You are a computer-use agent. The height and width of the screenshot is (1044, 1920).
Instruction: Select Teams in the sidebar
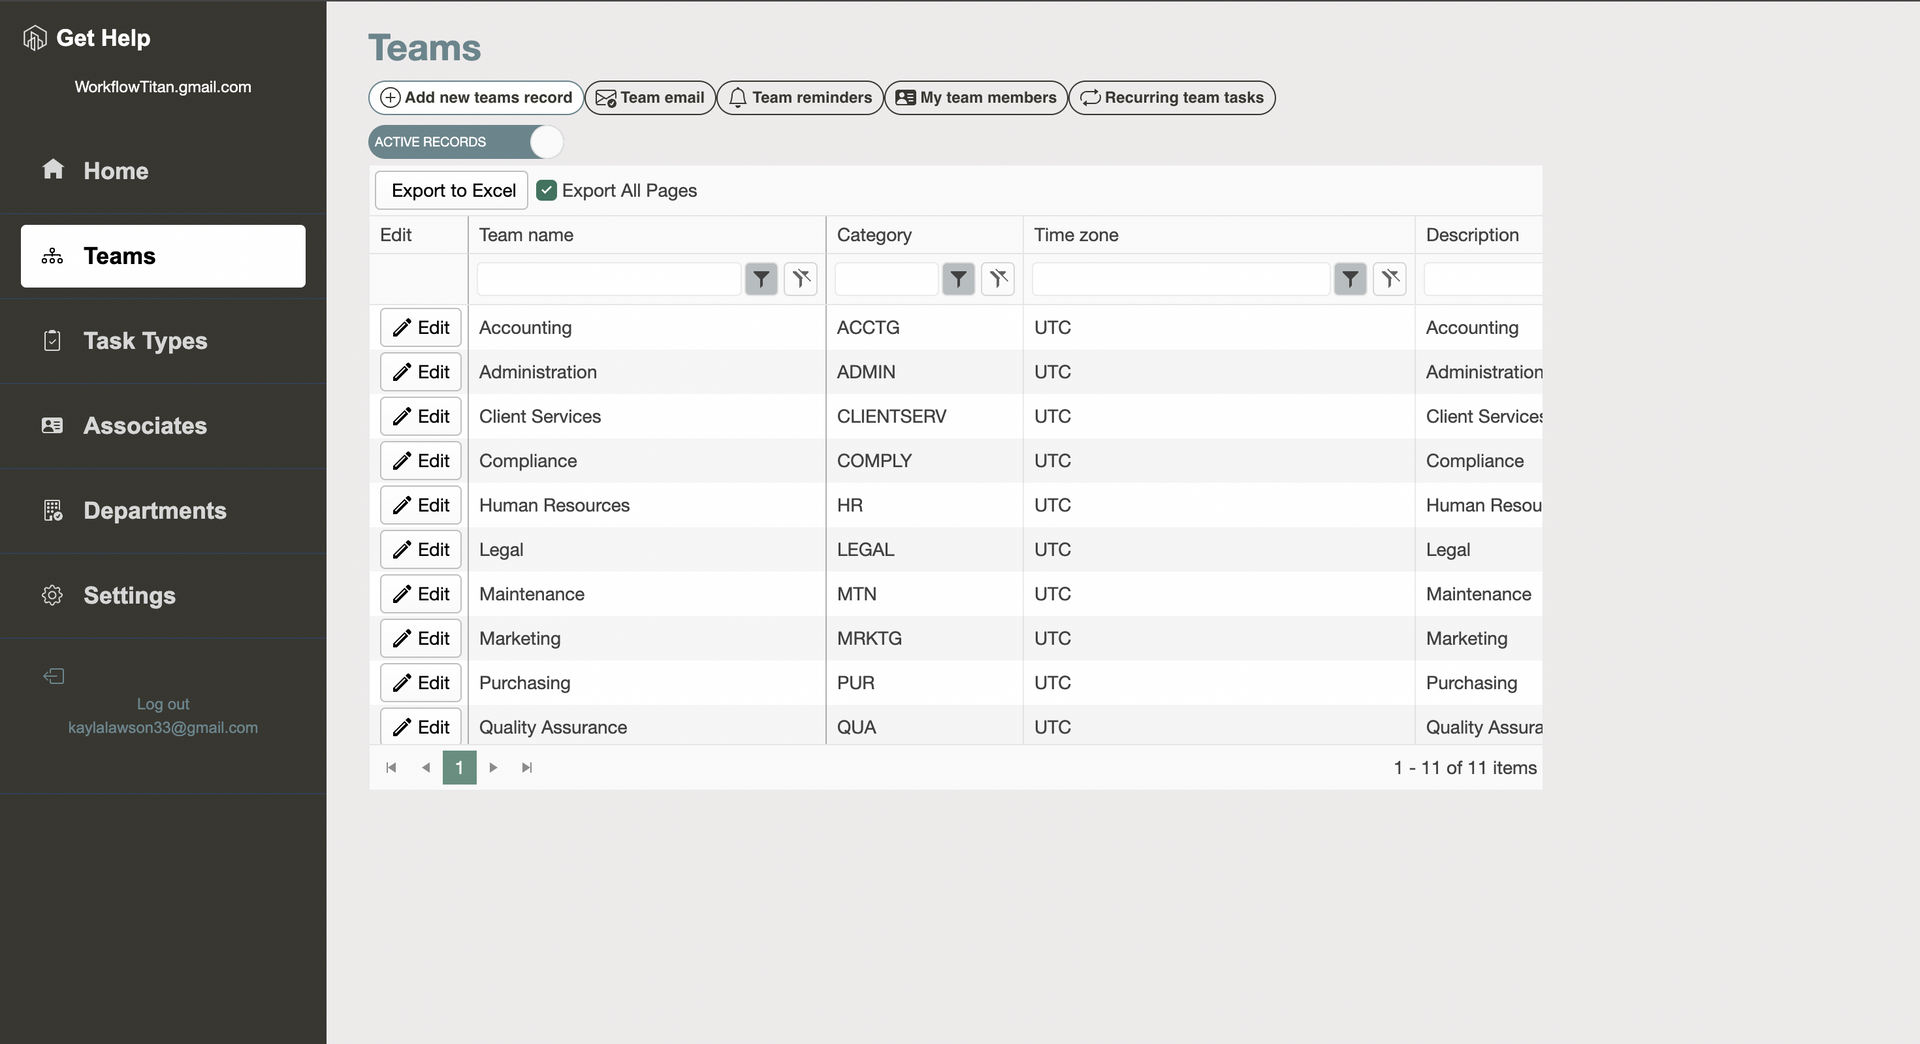(163, 256)
